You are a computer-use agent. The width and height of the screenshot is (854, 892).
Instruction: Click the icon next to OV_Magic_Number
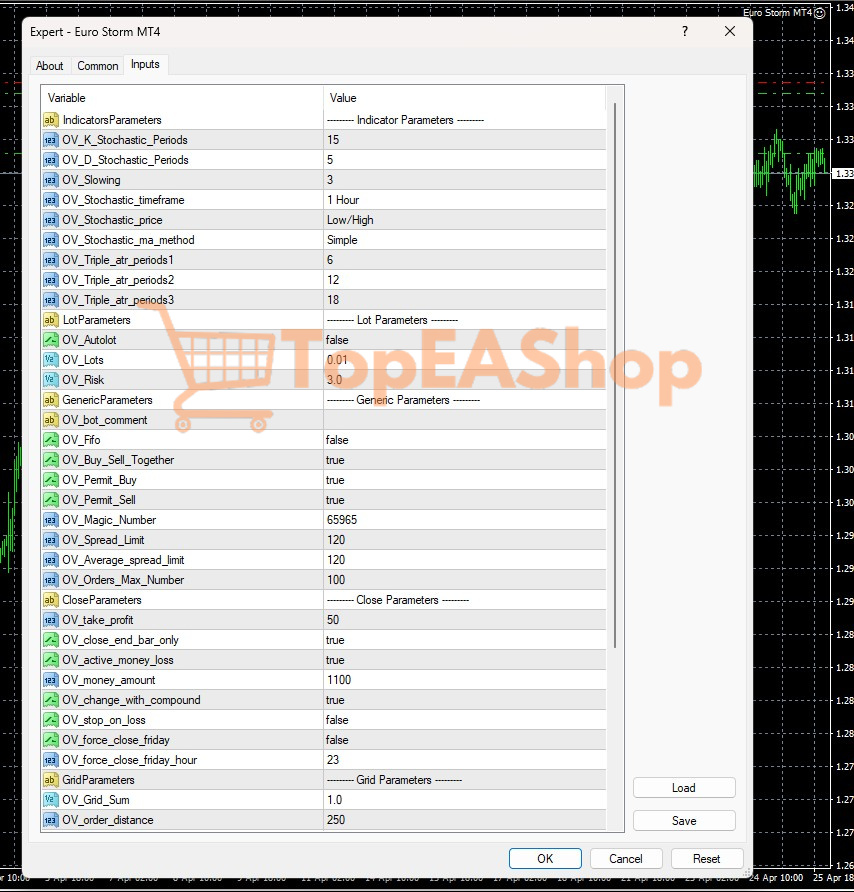tap(51, 520)
